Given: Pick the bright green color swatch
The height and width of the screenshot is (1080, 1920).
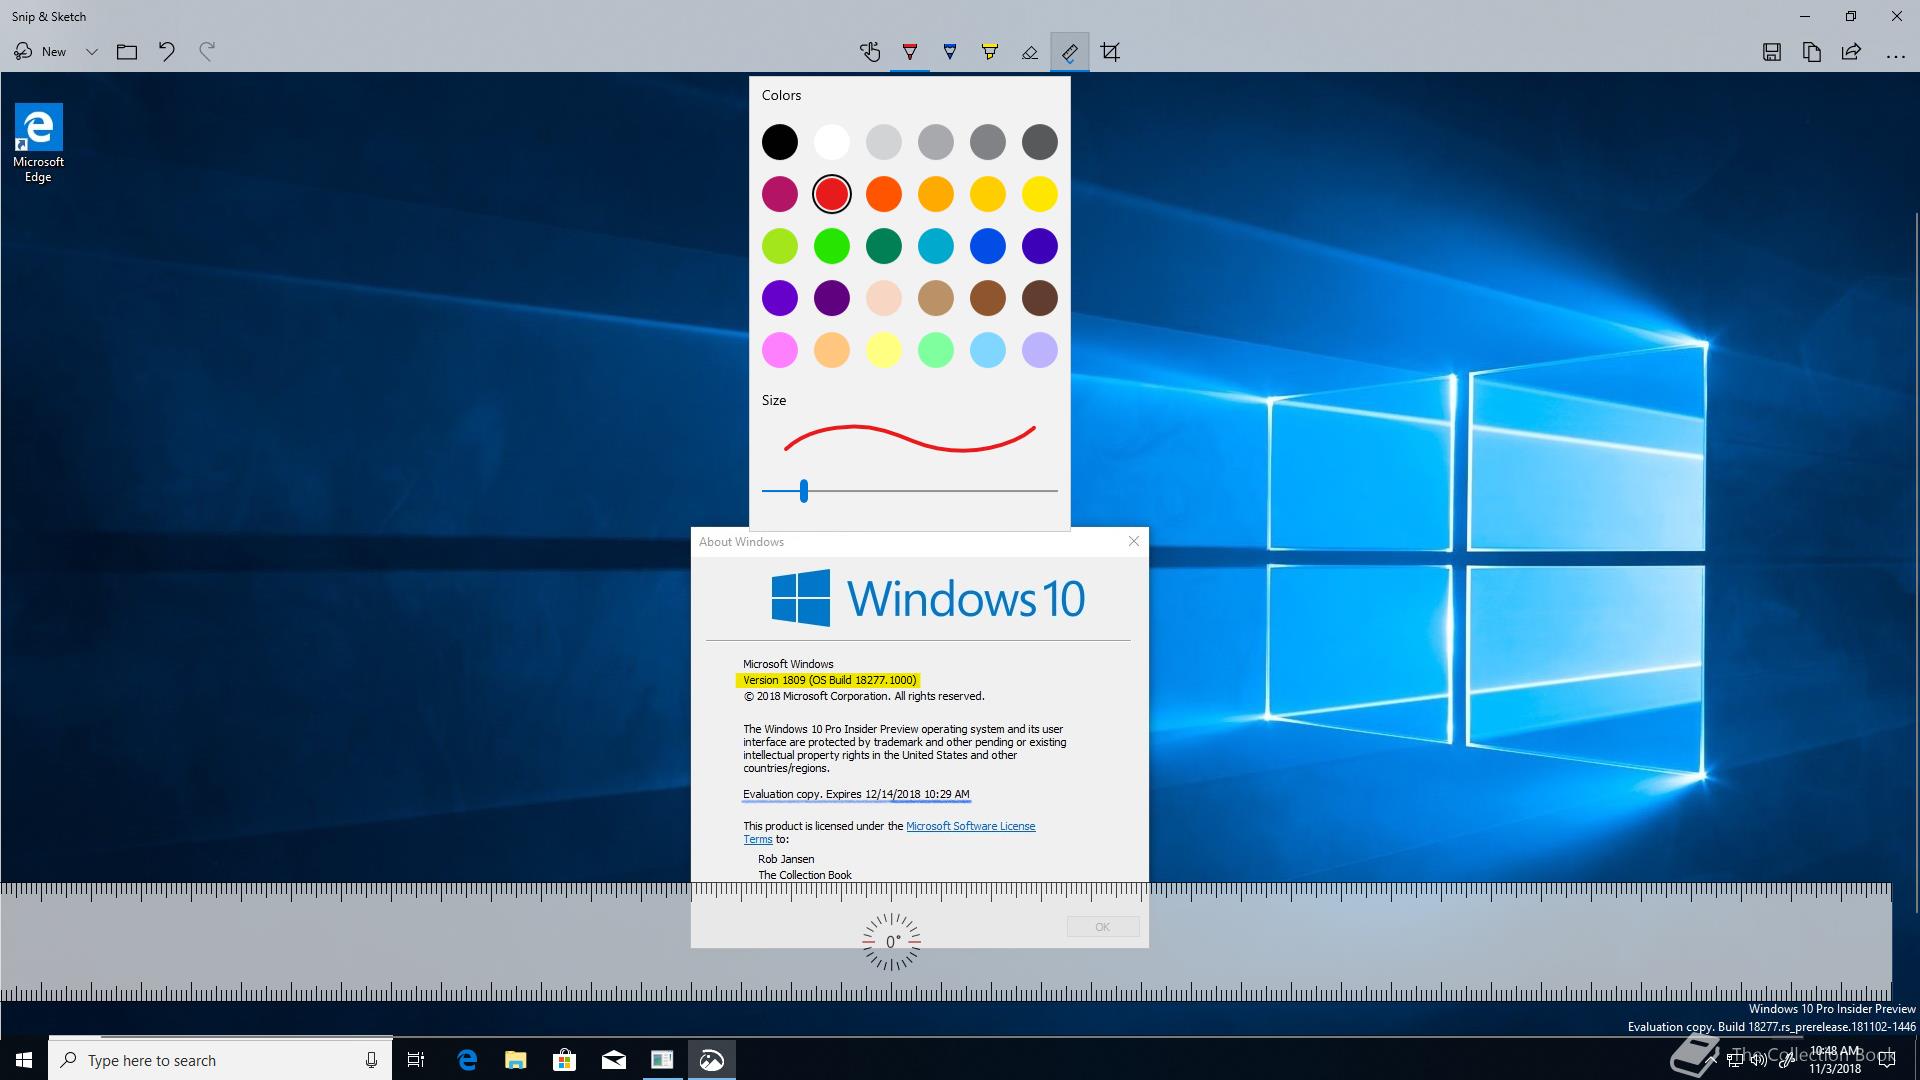Looking at the screenshot, I should click(832, 246).
